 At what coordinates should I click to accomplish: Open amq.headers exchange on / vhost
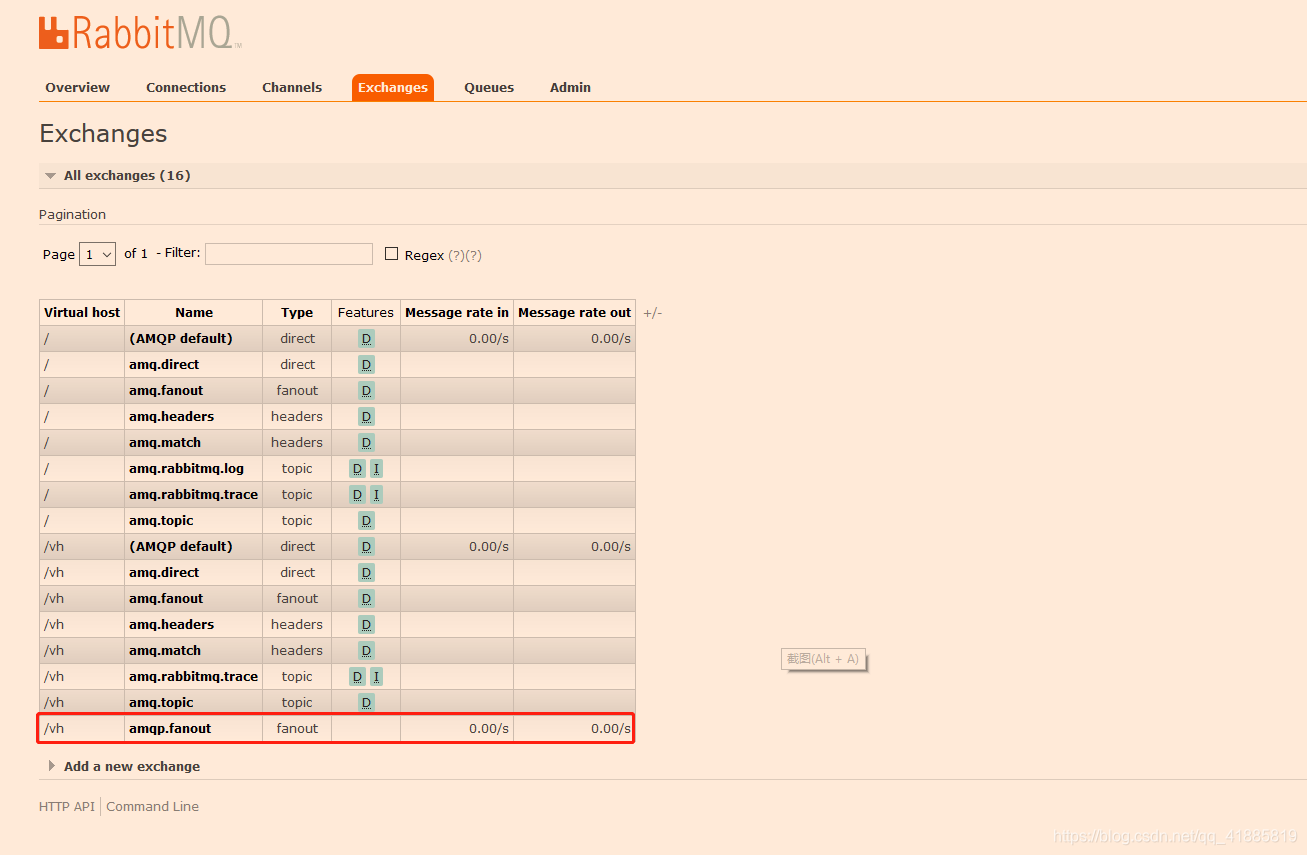tap(172, 417)
